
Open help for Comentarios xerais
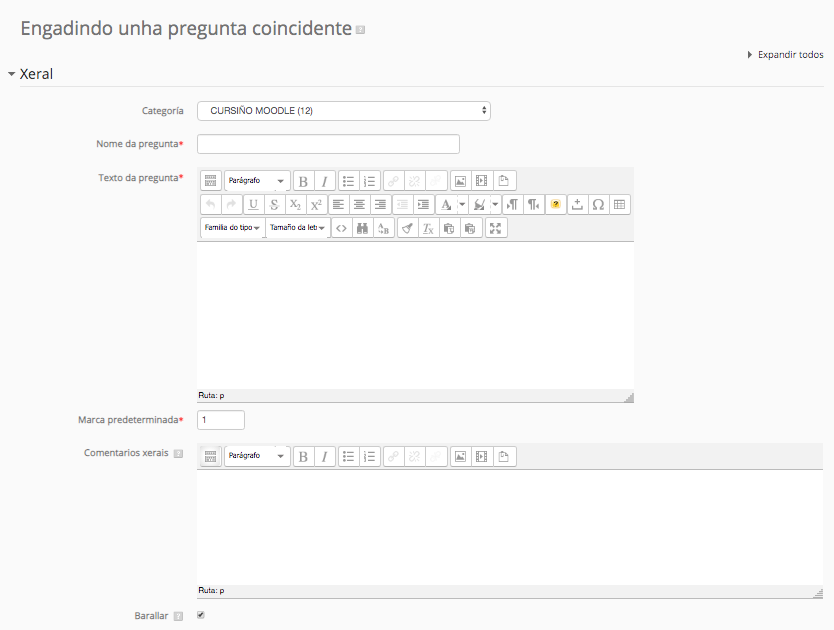click(x=178, y=453)
